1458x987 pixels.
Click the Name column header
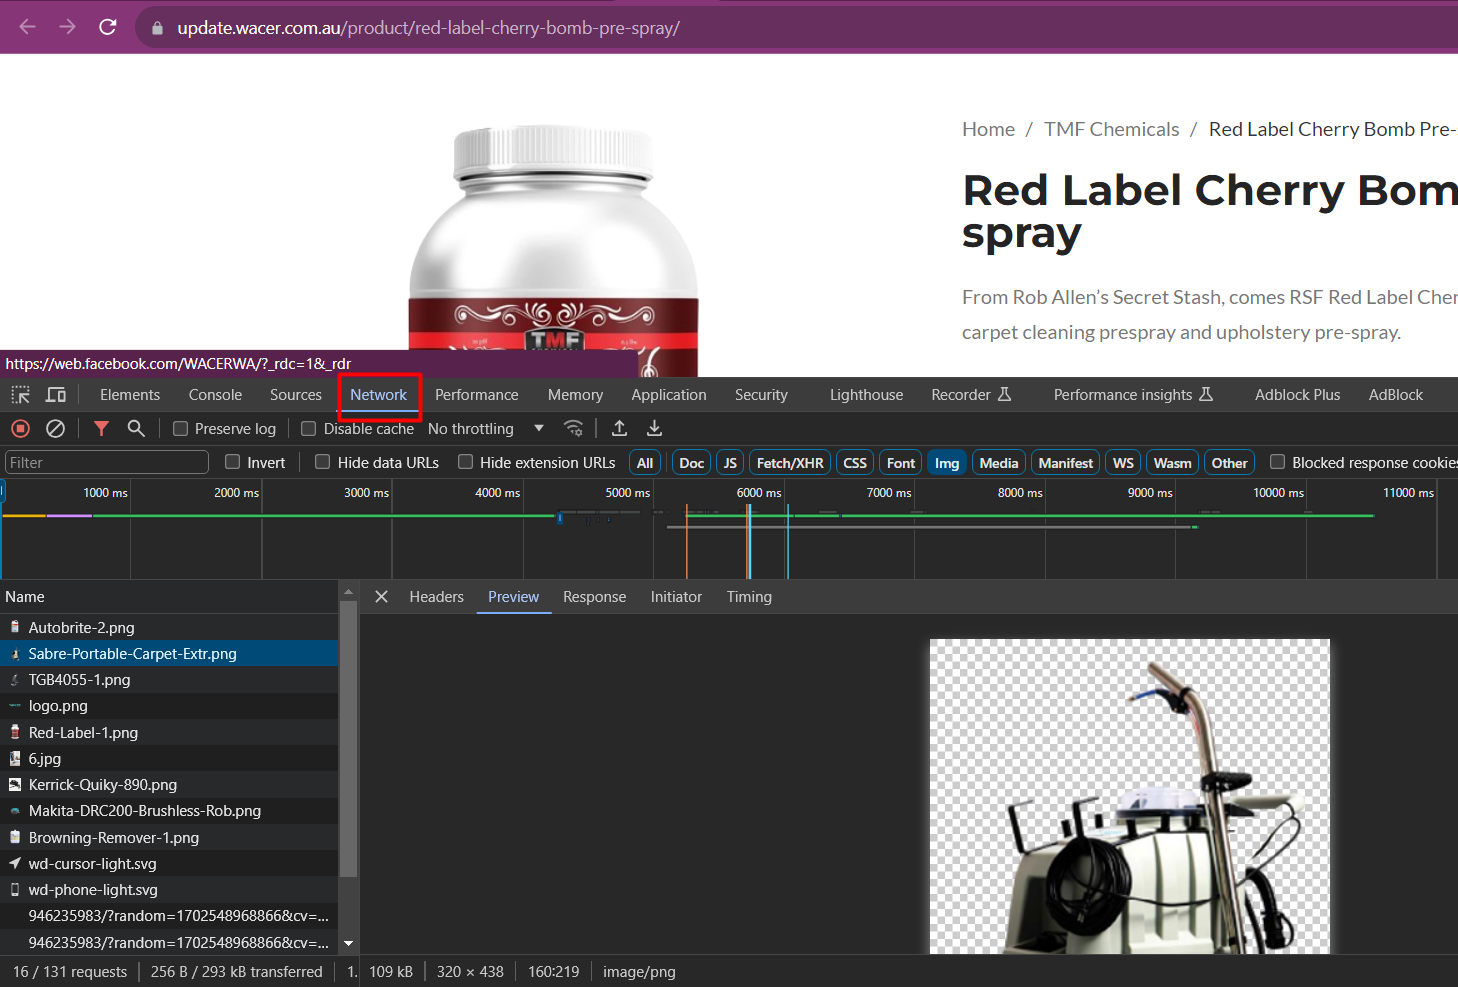tap(169, 597)
